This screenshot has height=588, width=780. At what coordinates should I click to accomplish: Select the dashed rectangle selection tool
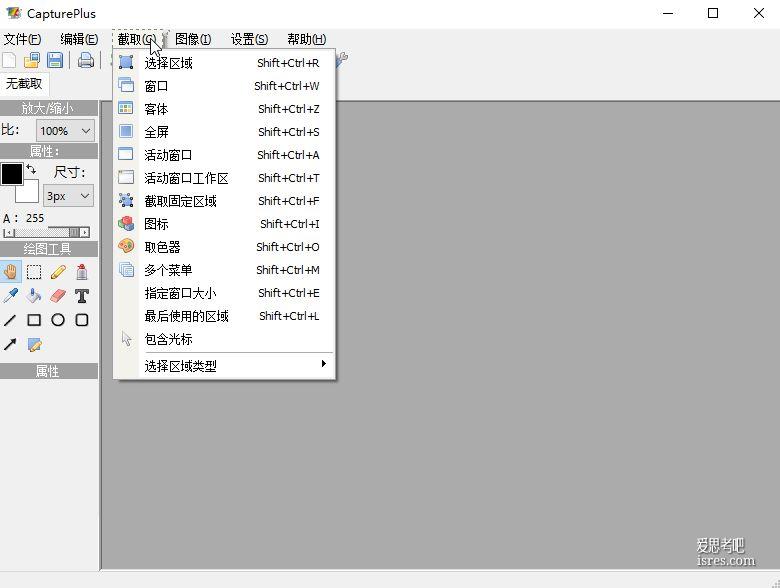tap(34, 272)
